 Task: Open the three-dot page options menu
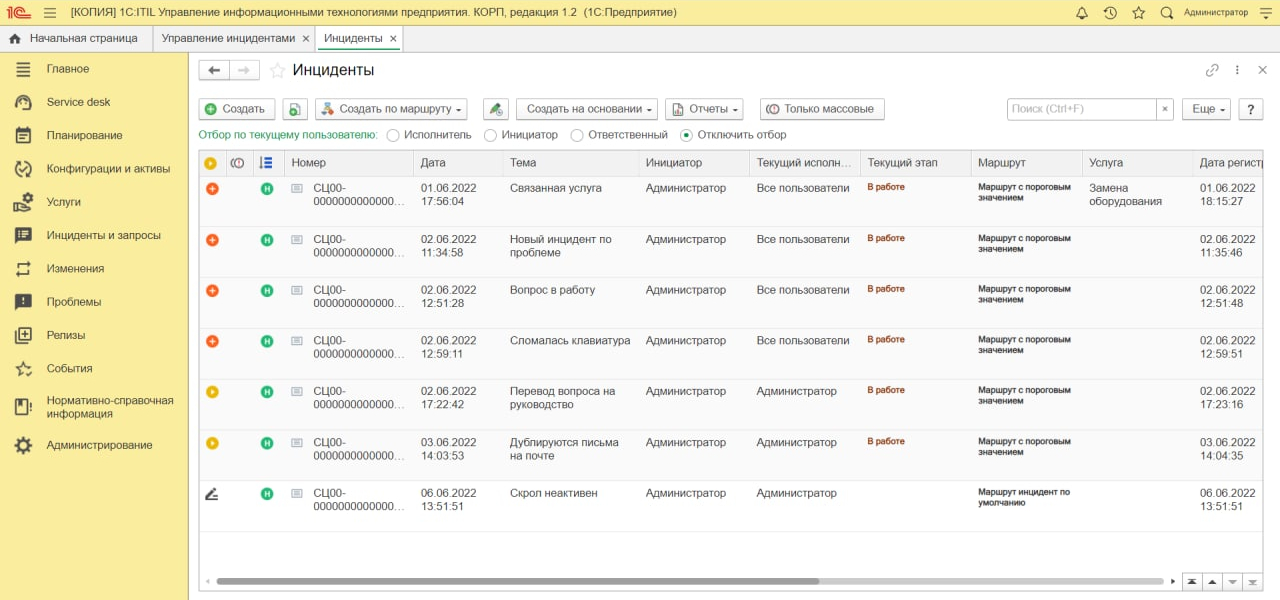(x=1237, y=70)
